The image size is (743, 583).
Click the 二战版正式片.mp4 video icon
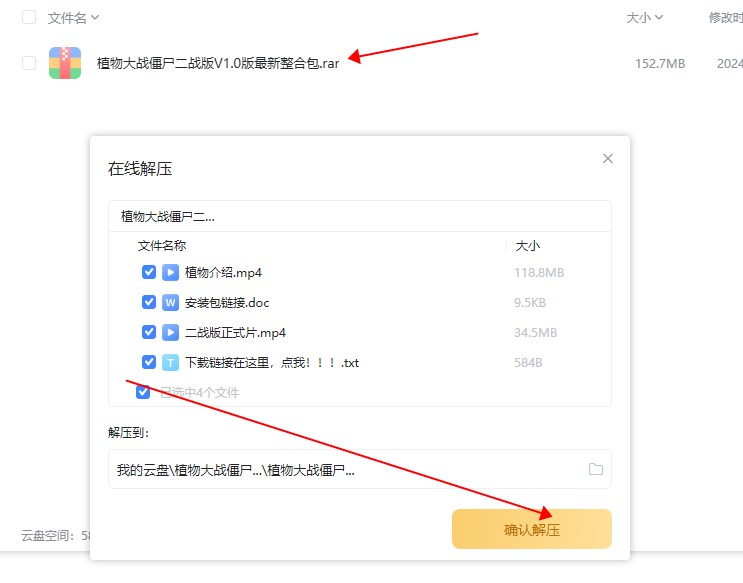click(x=170, y=332)
